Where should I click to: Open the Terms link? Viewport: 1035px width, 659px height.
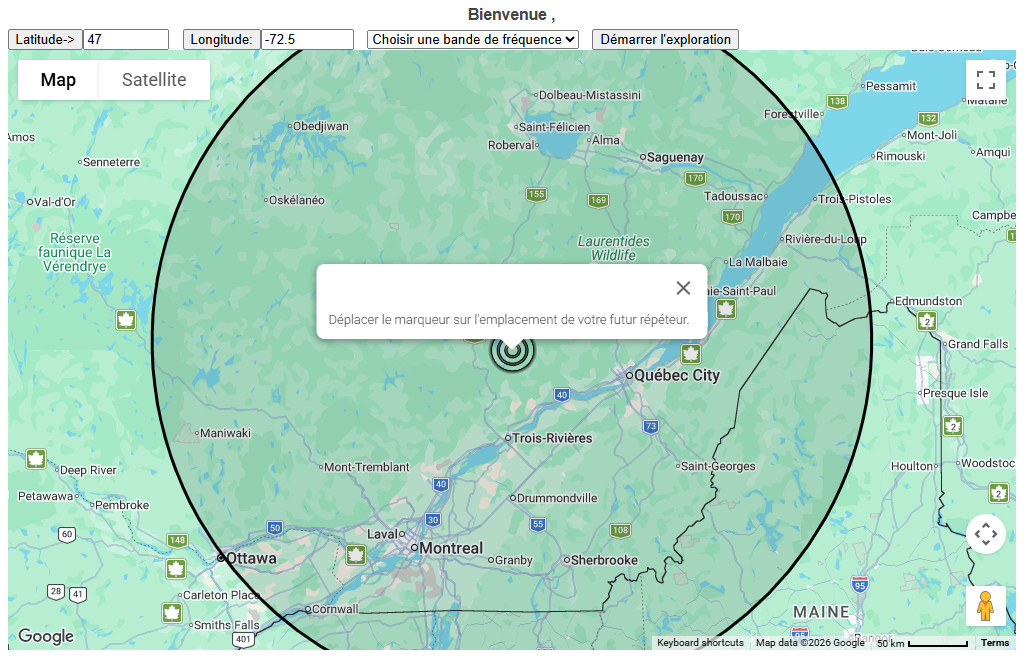(x=995, y=642)
